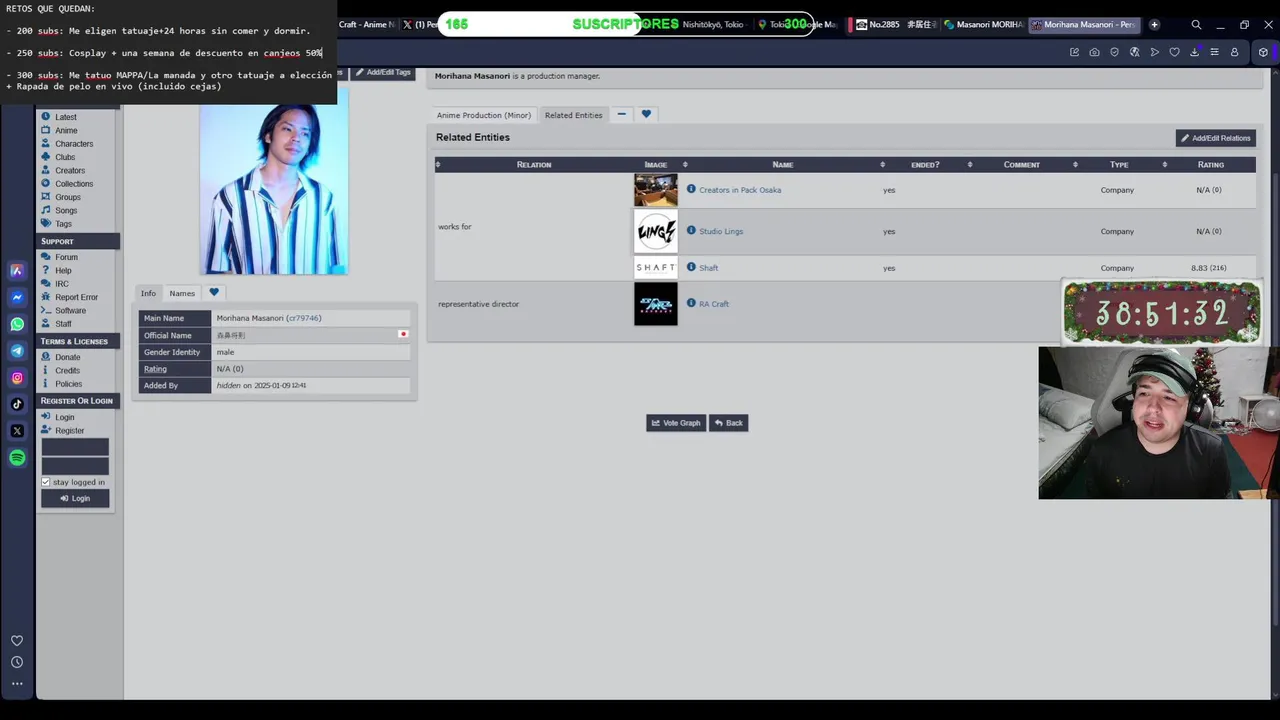Viewport: 1280px width, 720px height.
Task: Sort by ended? column arrow
Action: [969, 164]
